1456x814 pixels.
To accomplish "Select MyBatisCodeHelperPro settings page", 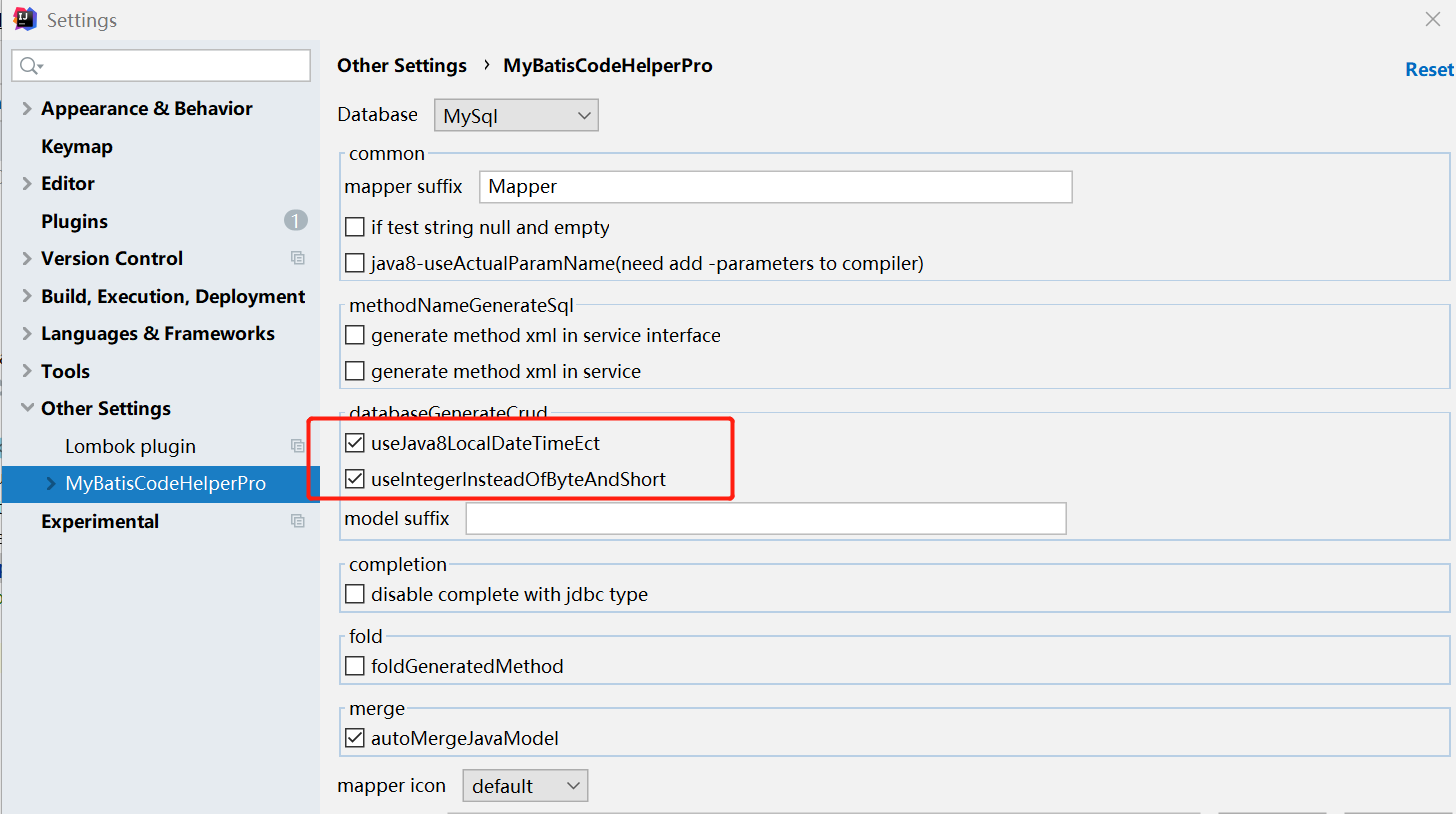I will pos(165,484).
